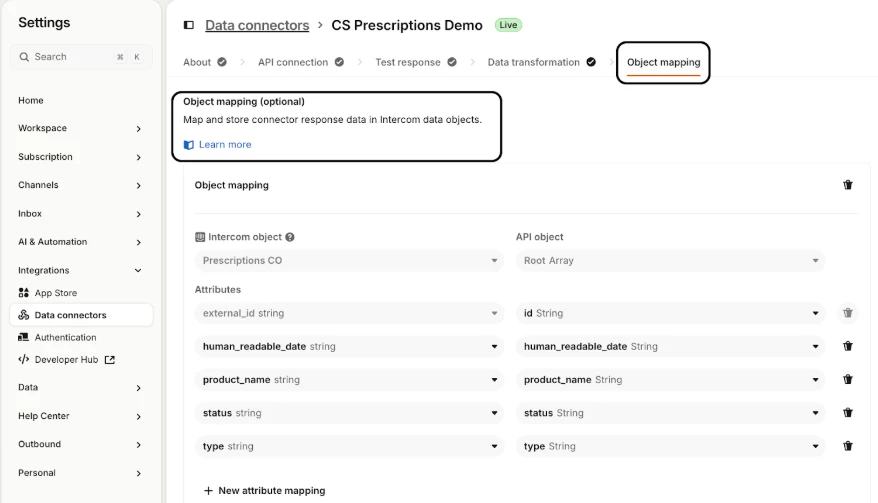878x503 pixels.
Task: Switch to the Data transformation tab
Action: point(533,62)
